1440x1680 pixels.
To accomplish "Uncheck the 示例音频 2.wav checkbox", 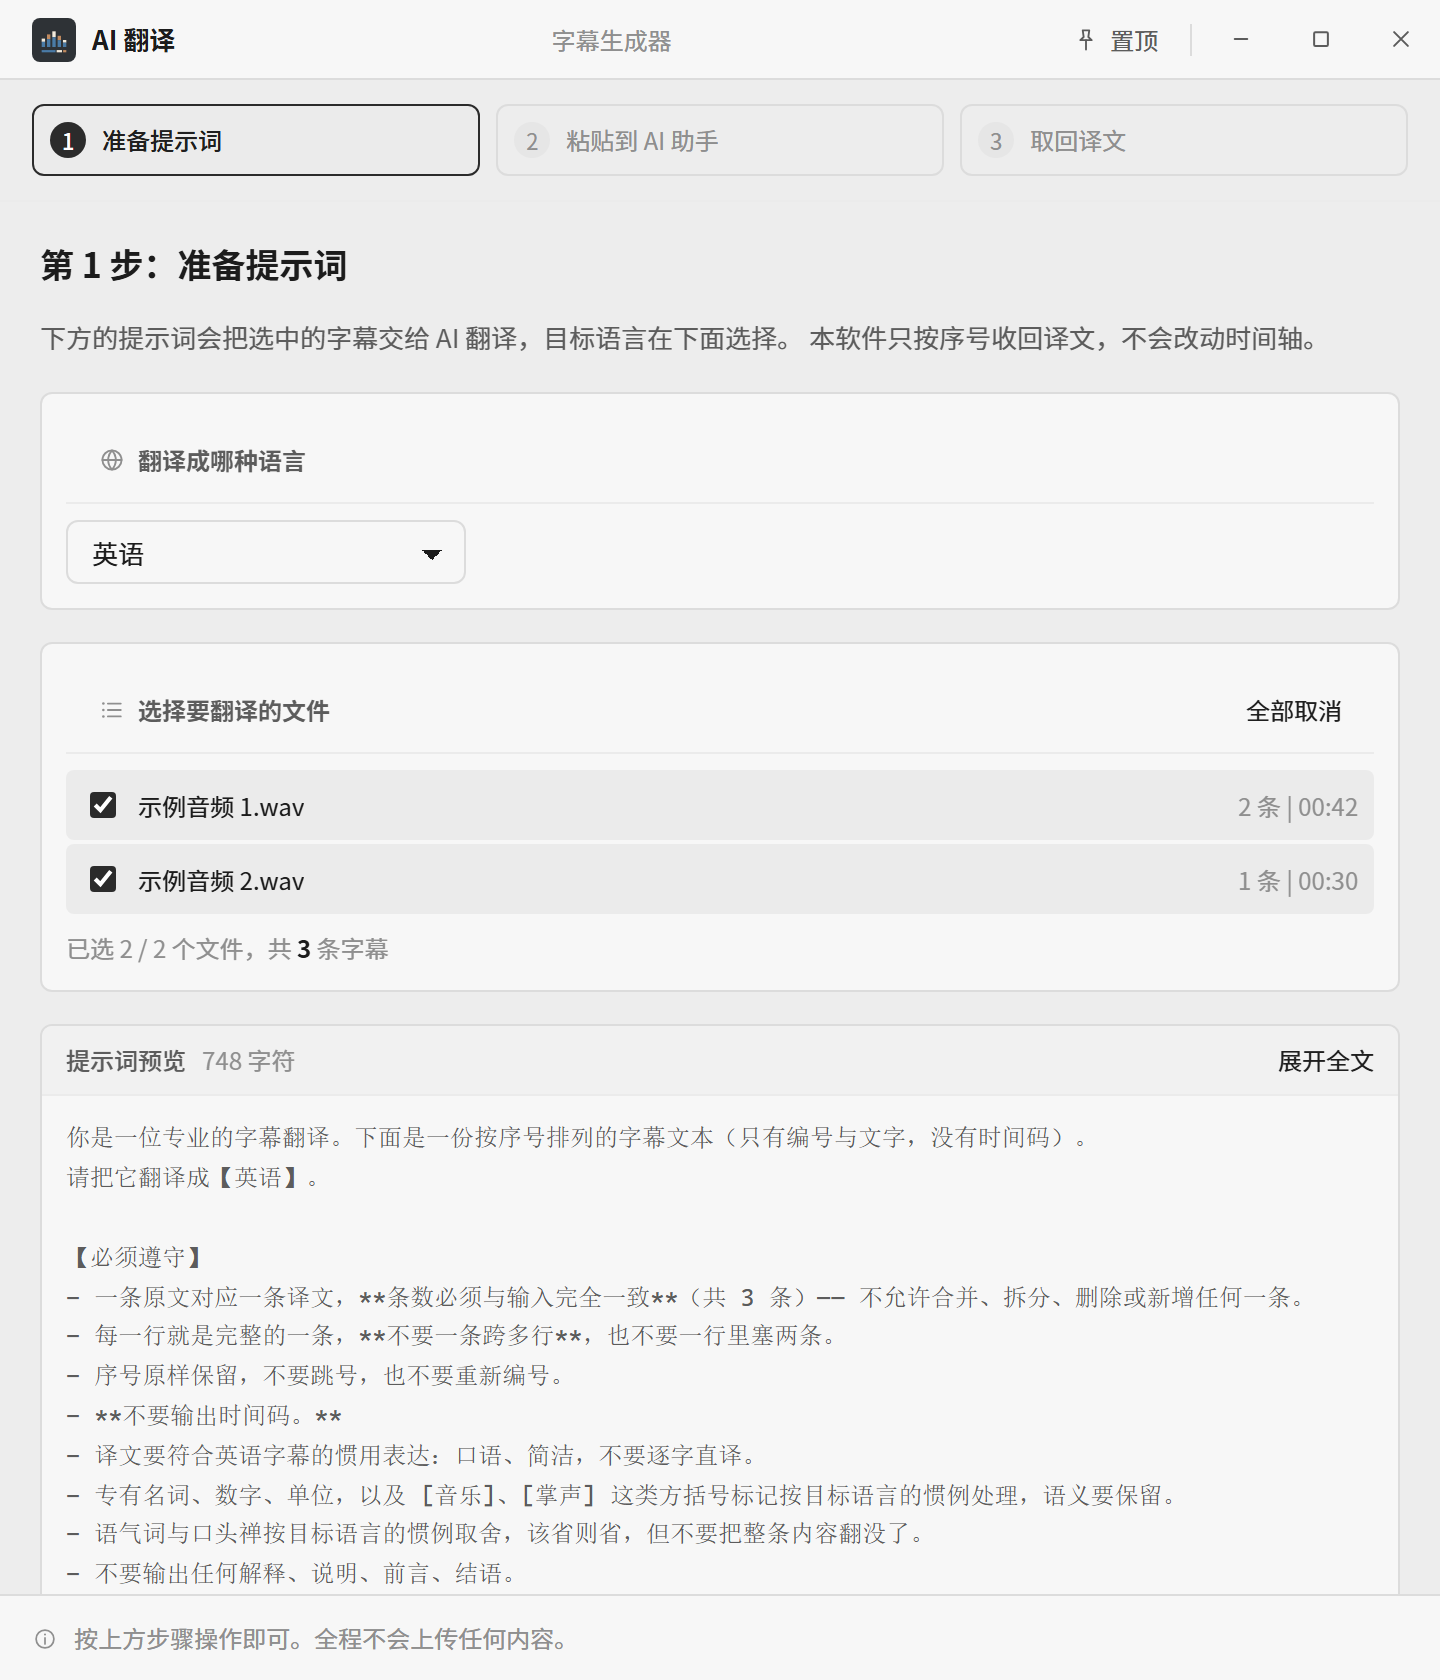I will (103, 879).
